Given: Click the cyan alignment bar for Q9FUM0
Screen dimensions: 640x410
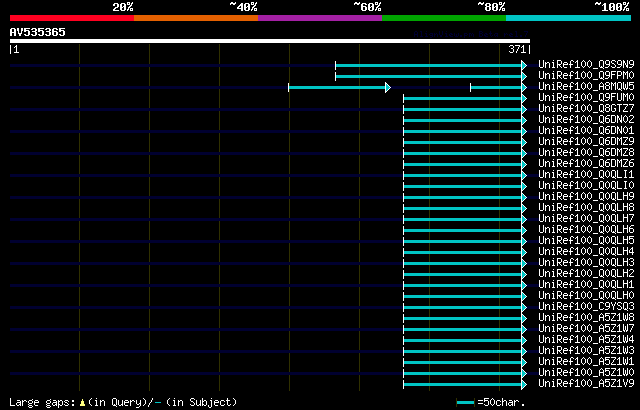Looking at the screenshot, I should tap(465, 98).
